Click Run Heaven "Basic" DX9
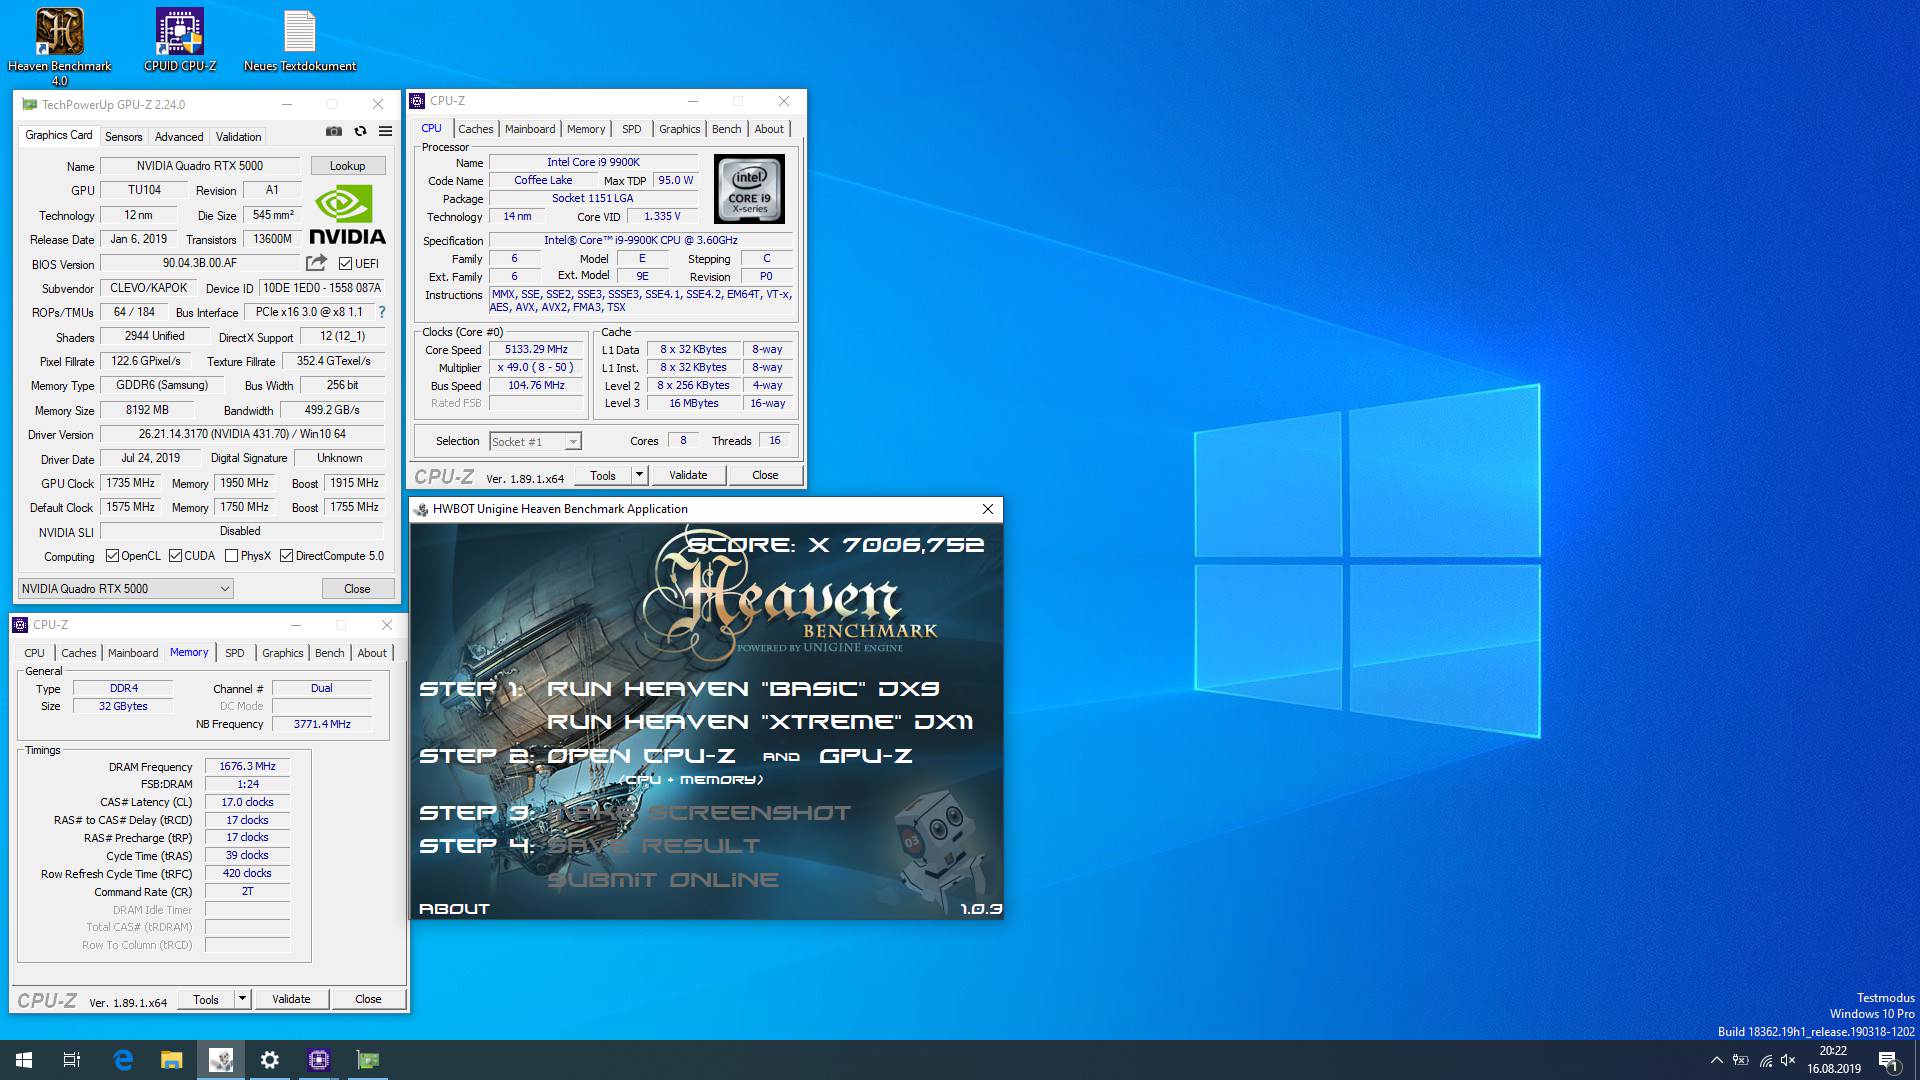The height and width of the screenshot is (1080, 1920). click(x=743, y=689)
